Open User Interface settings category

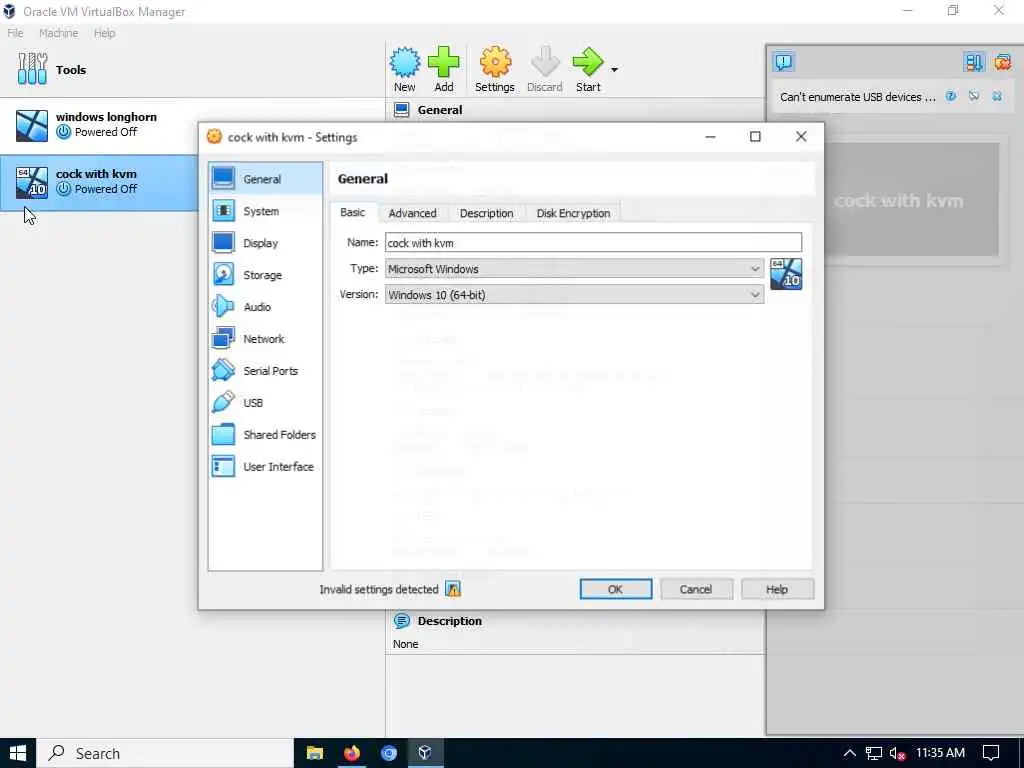[x=265, y=467]
